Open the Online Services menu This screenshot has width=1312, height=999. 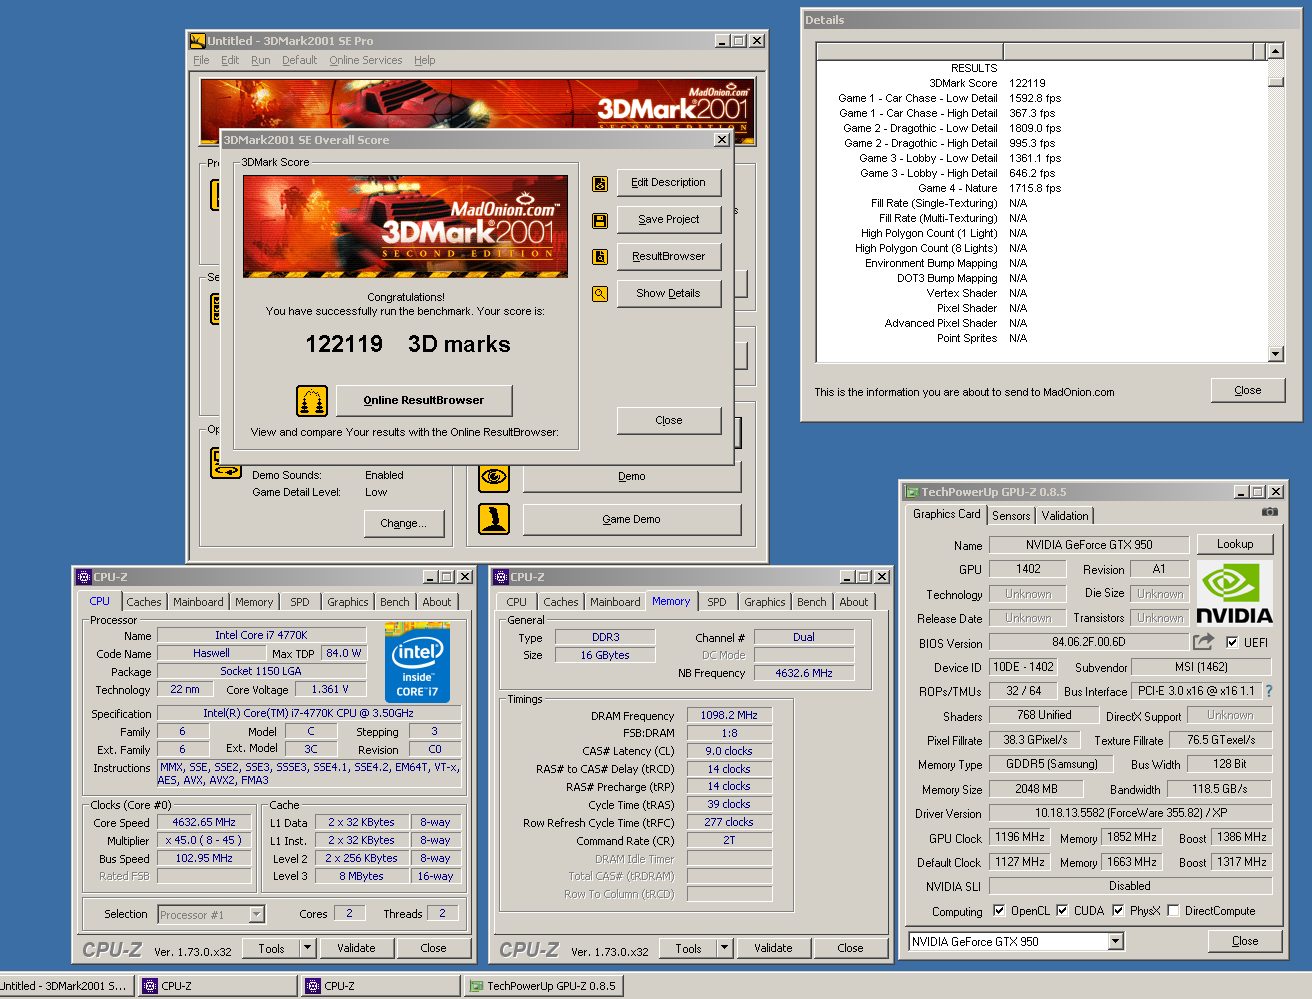(365, 60)
